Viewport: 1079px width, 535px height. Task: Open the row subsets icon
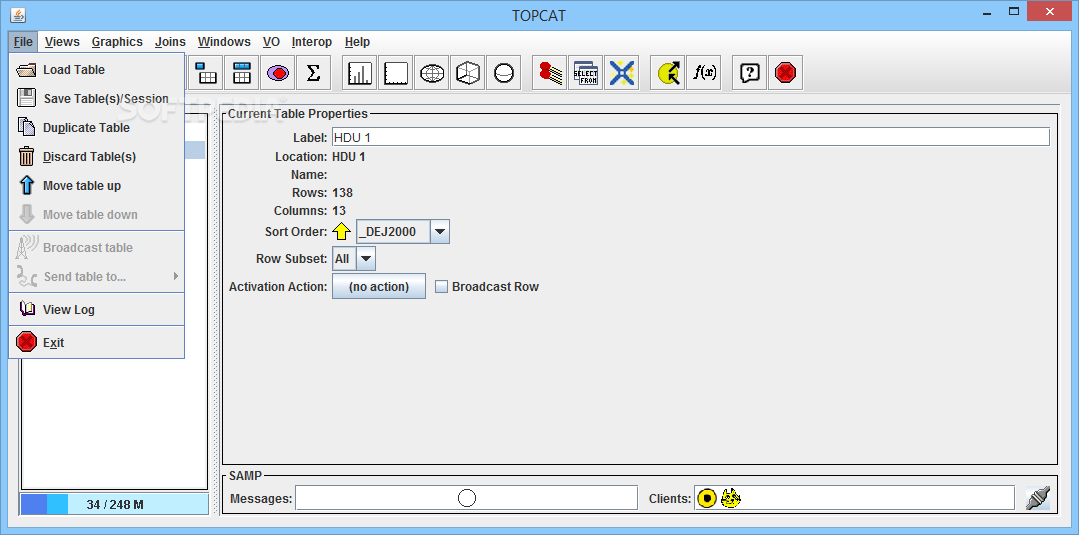[277, 72]
